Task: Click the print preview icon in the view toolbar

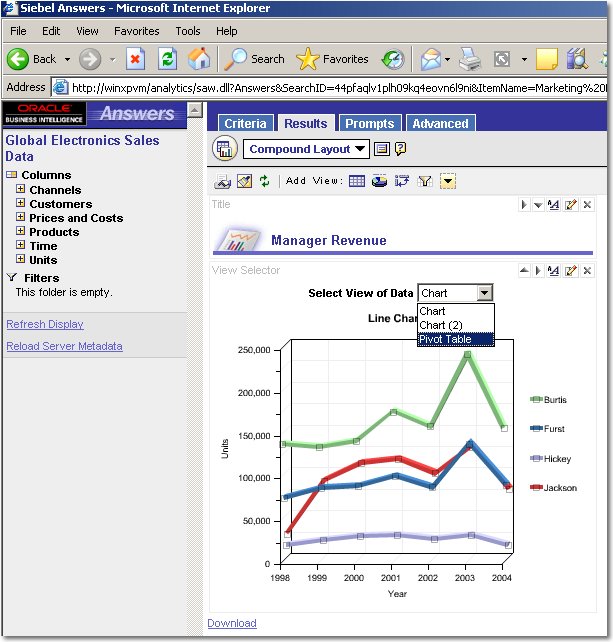Action: 222,181
